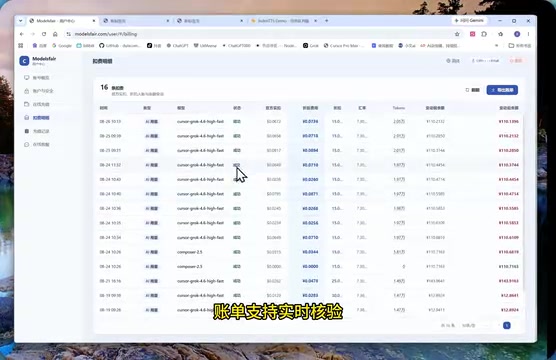Open the Grok bookmark
556x360 pixels.
[311, 45]
